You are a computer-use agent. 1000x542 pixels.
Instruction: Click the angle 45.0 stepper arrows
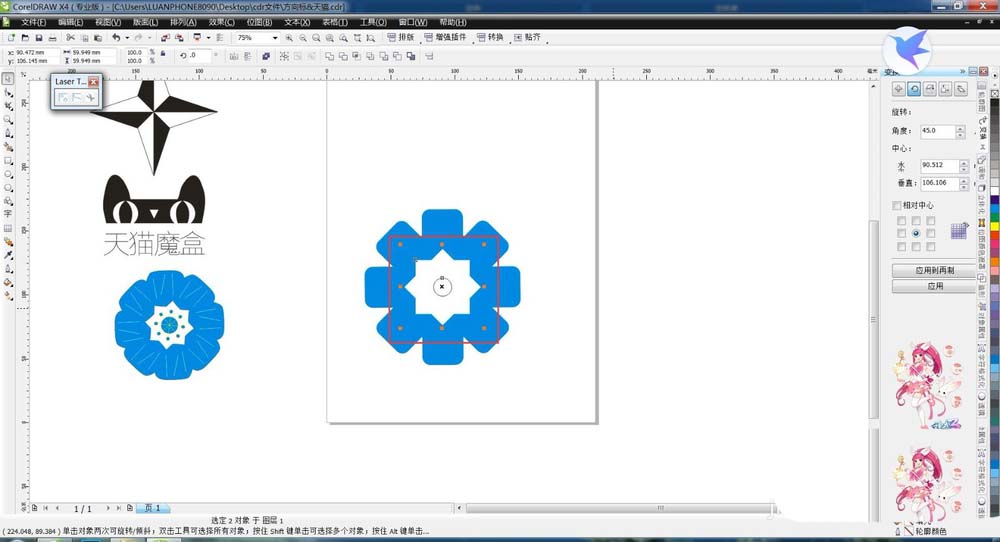coord(960,131)
